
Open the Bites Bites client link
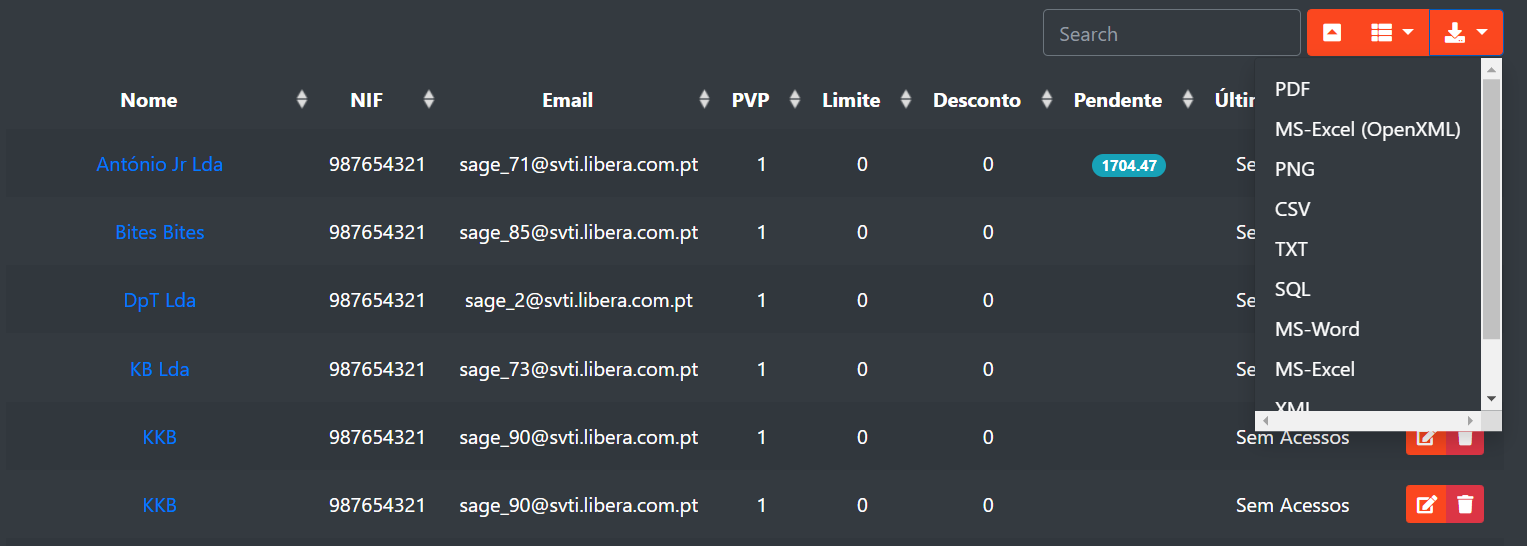coord(159,232)
